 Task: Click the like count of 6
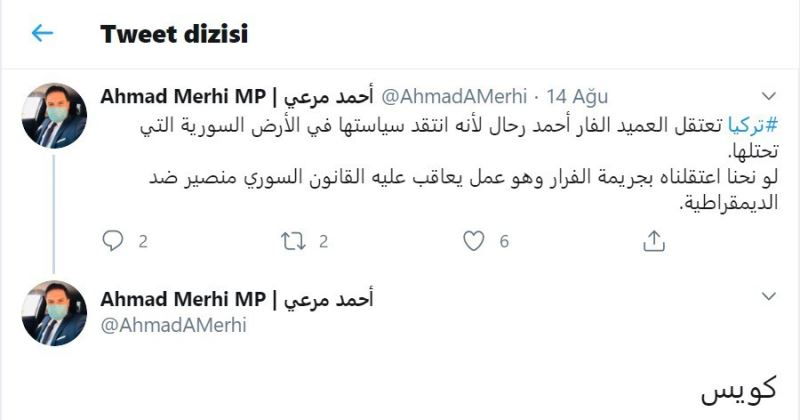504,241
